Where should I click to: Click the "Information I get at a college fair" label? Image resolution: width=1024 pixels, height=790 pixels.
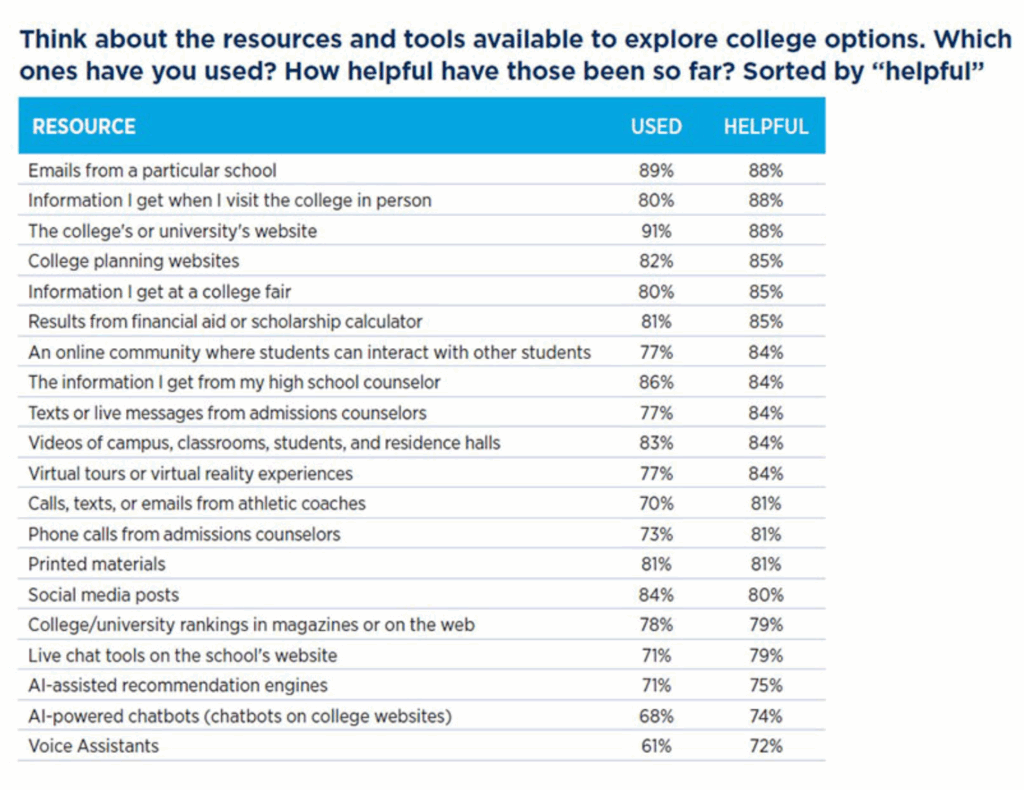(160, 292)
